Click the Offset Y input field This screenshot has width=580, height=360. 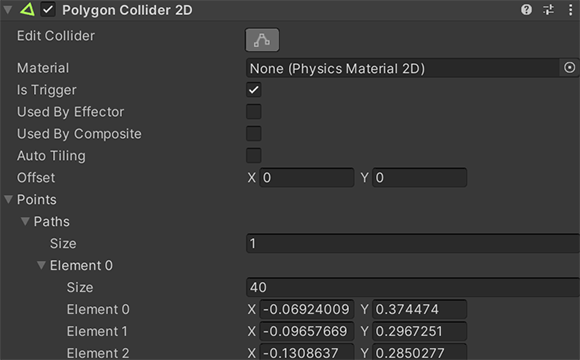point(419,178)
